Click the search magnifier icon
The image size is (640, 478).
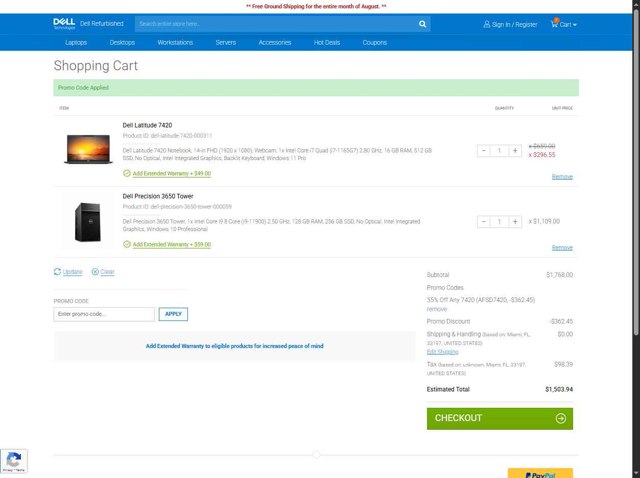[422, 24]
